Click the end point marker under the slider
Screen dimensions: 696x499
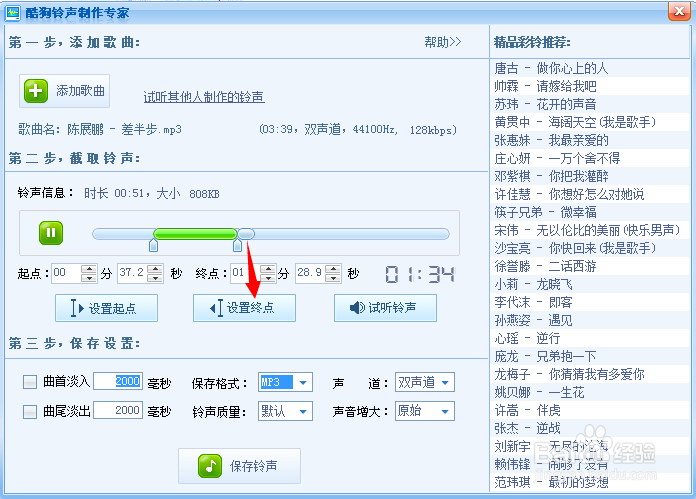pos(237,245)
